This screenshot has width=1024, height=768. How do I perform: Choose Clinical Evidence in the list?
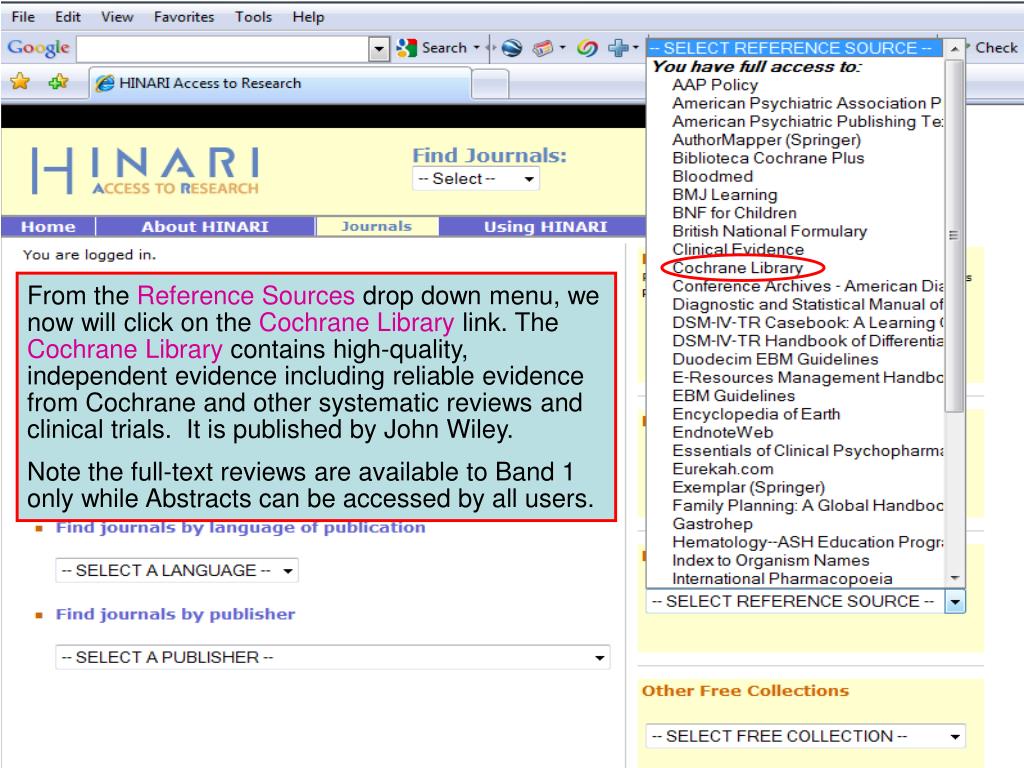click(x=738, y=249)
